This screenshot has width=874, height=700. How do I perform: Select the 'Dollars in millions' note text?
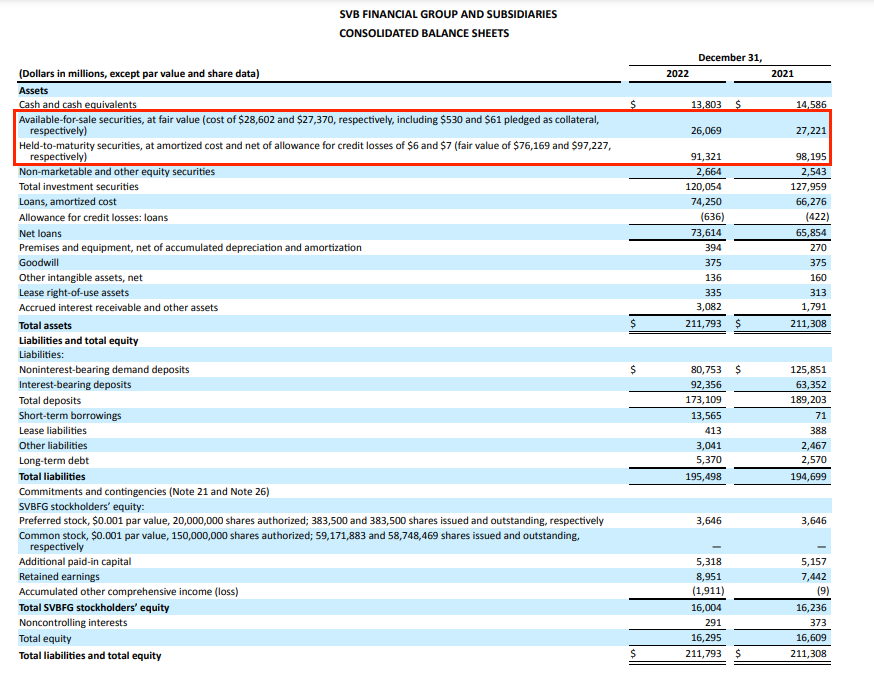tap(139, 74)
